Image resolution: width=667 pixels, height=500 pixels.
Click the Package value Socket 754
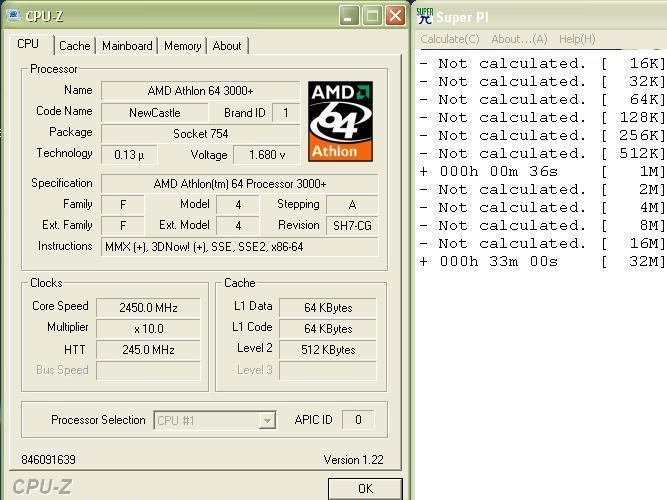click(x=200, y=134)
